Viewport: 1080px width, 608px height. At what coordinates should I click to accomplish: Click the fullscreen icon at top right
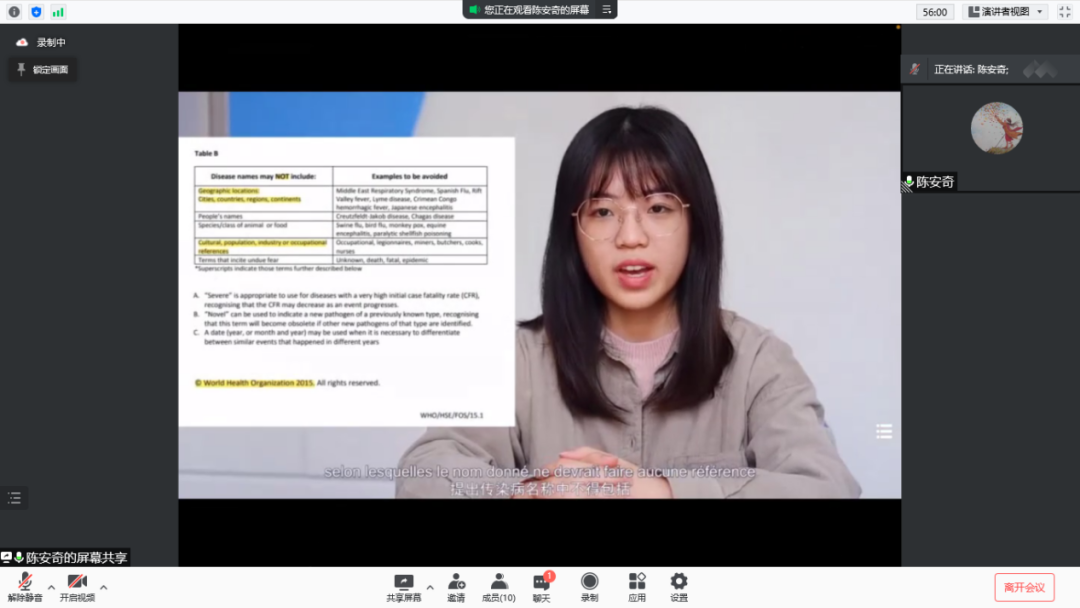(x=1064, y=12)
